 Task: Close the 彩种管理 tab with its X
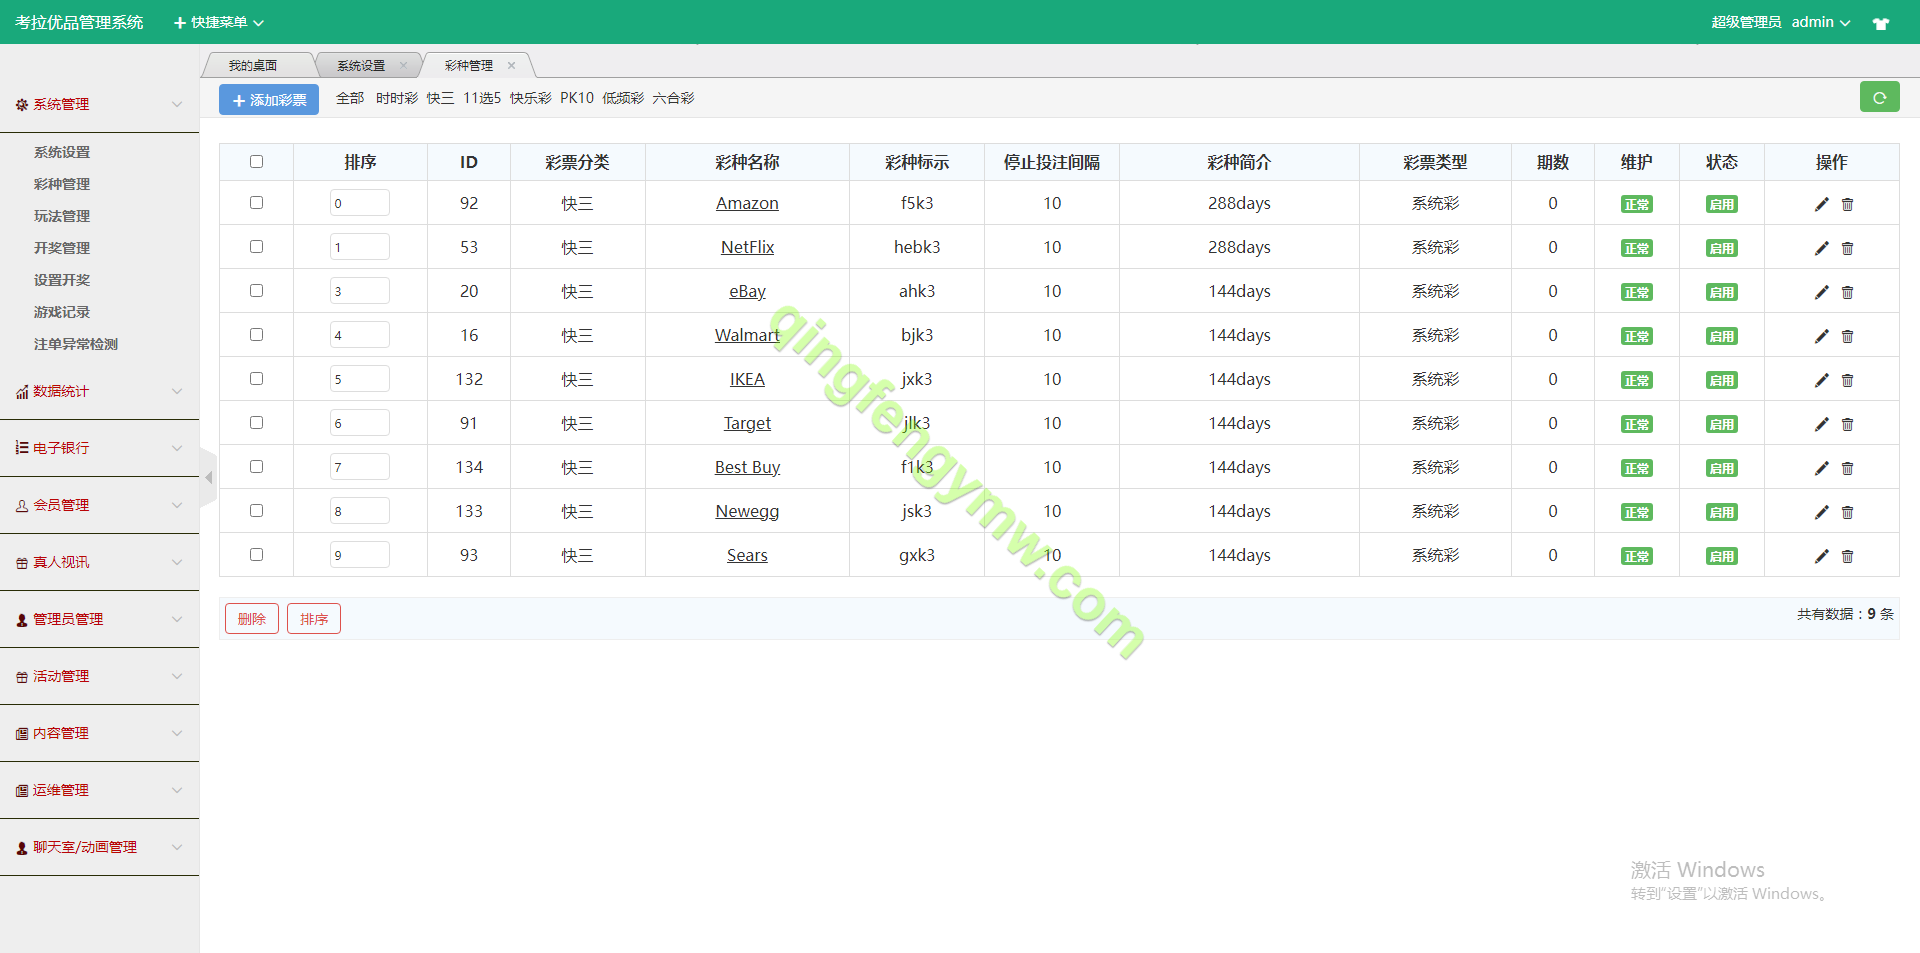point(511,66)
